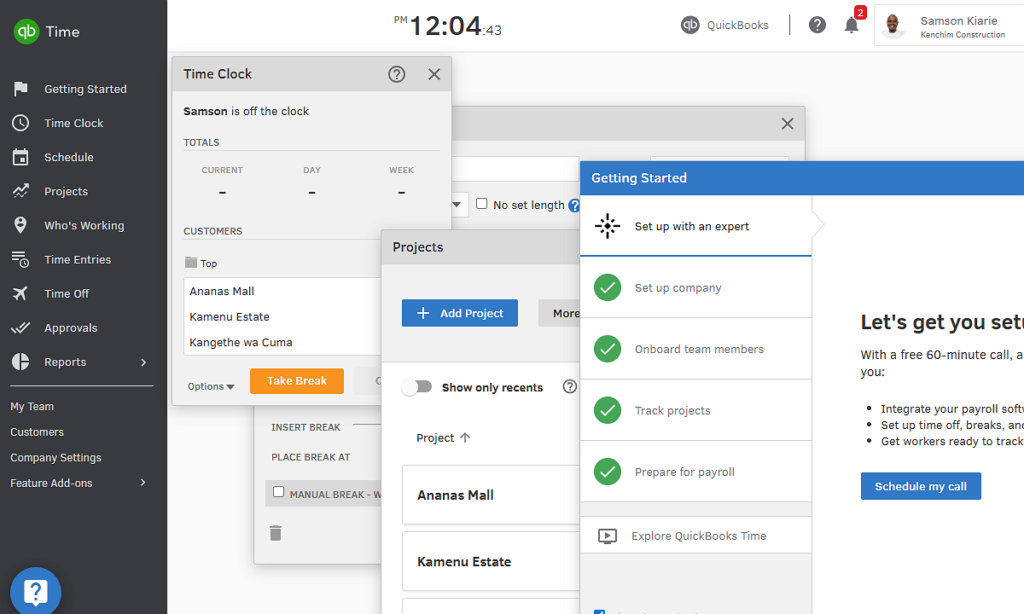
Task: Open Explore QuickBooks Time
Action: click(696, 536)
